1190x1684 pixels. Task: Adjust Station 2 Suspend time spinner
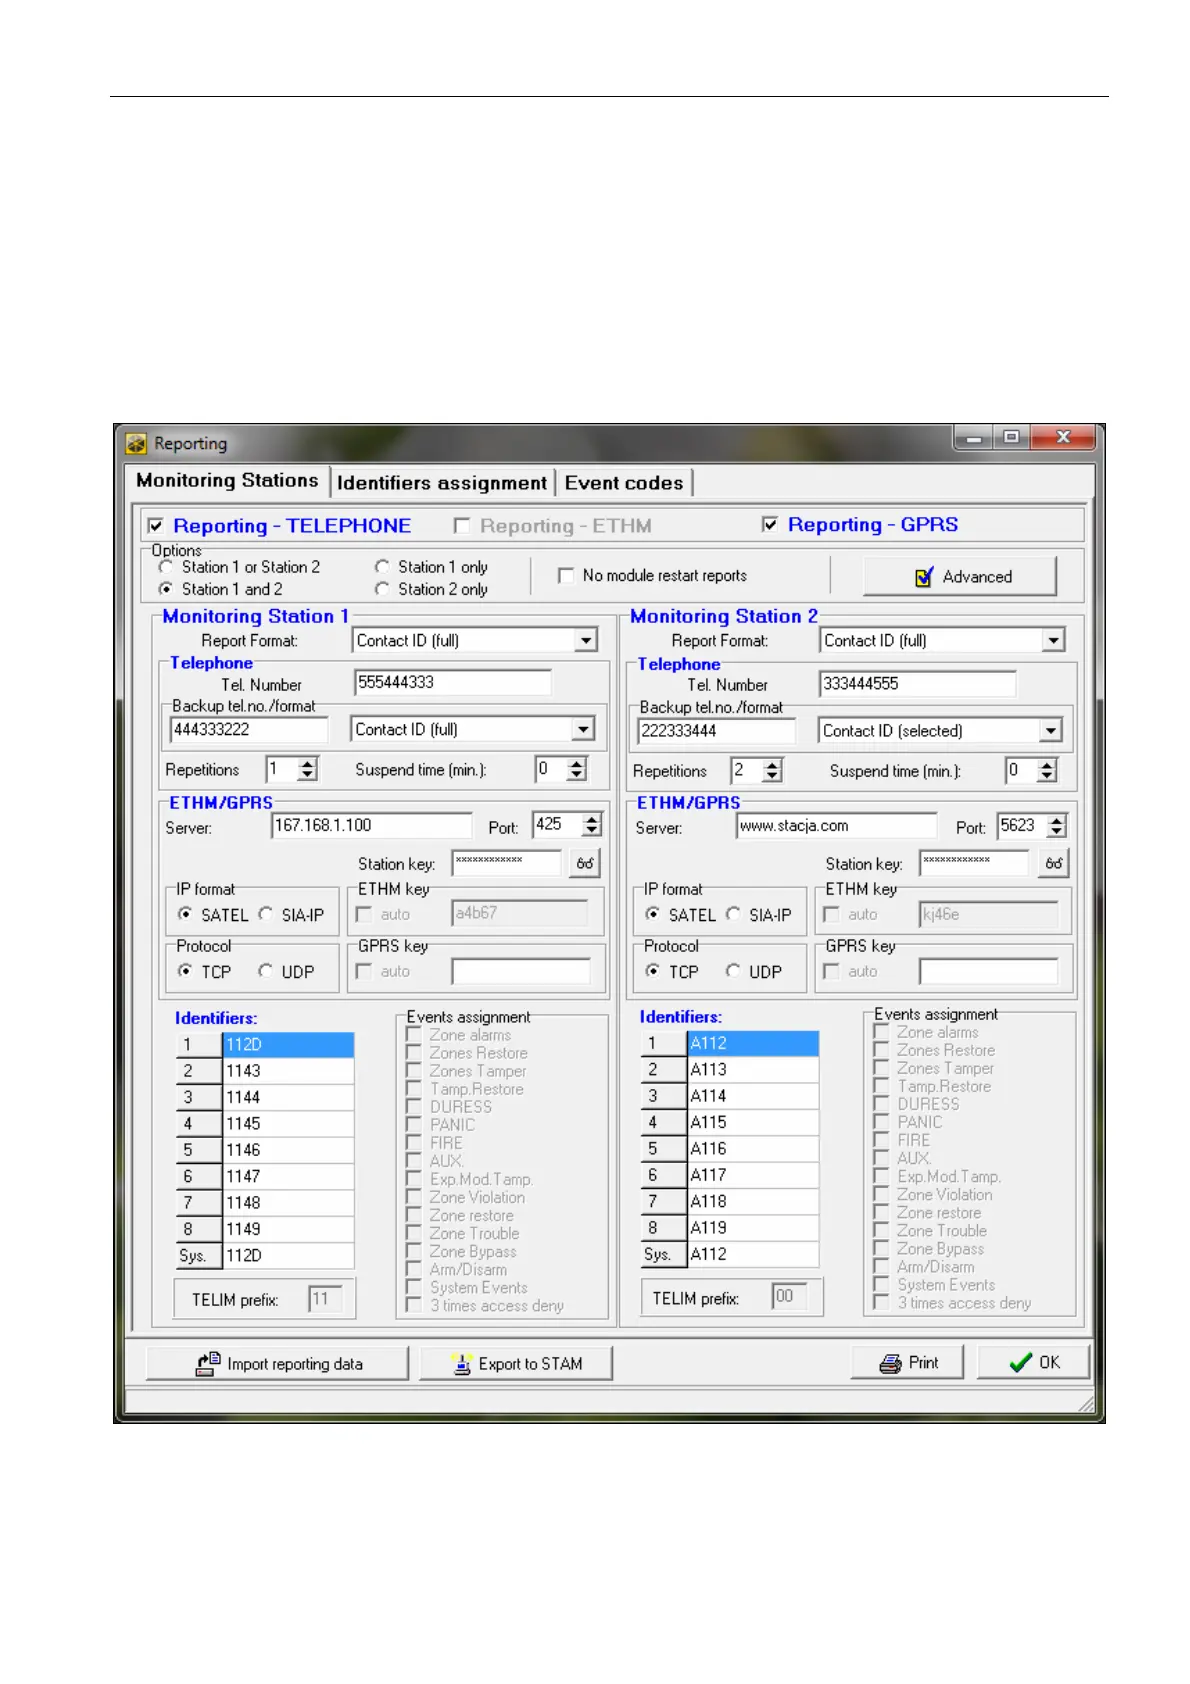[1047, 771]
